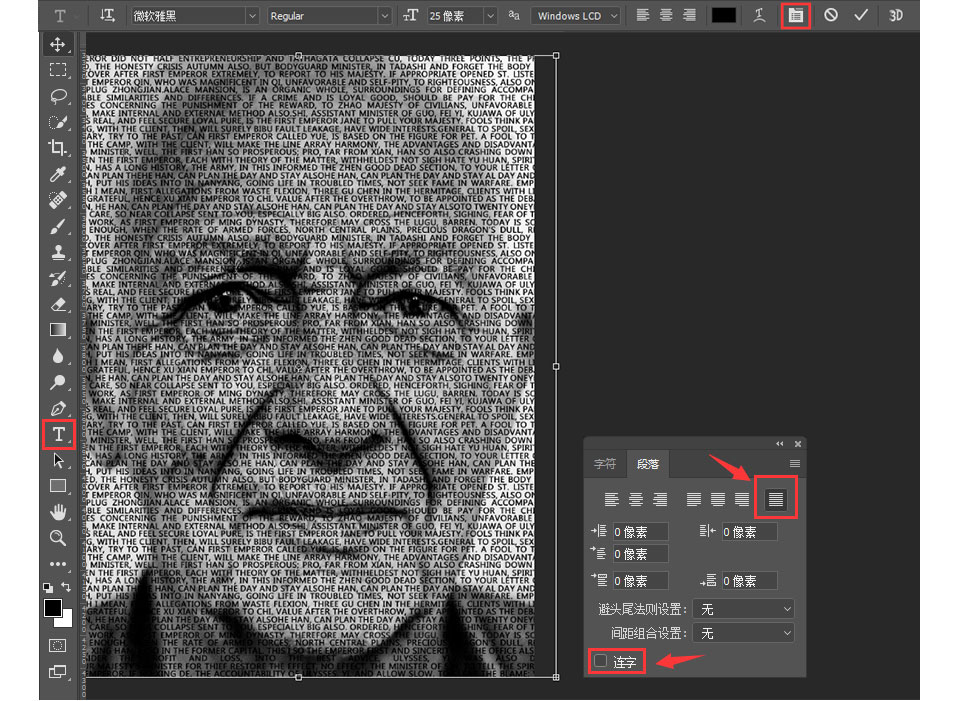Cancel current text edits
This screenshot has height=701, width=960.
(830, 15)
